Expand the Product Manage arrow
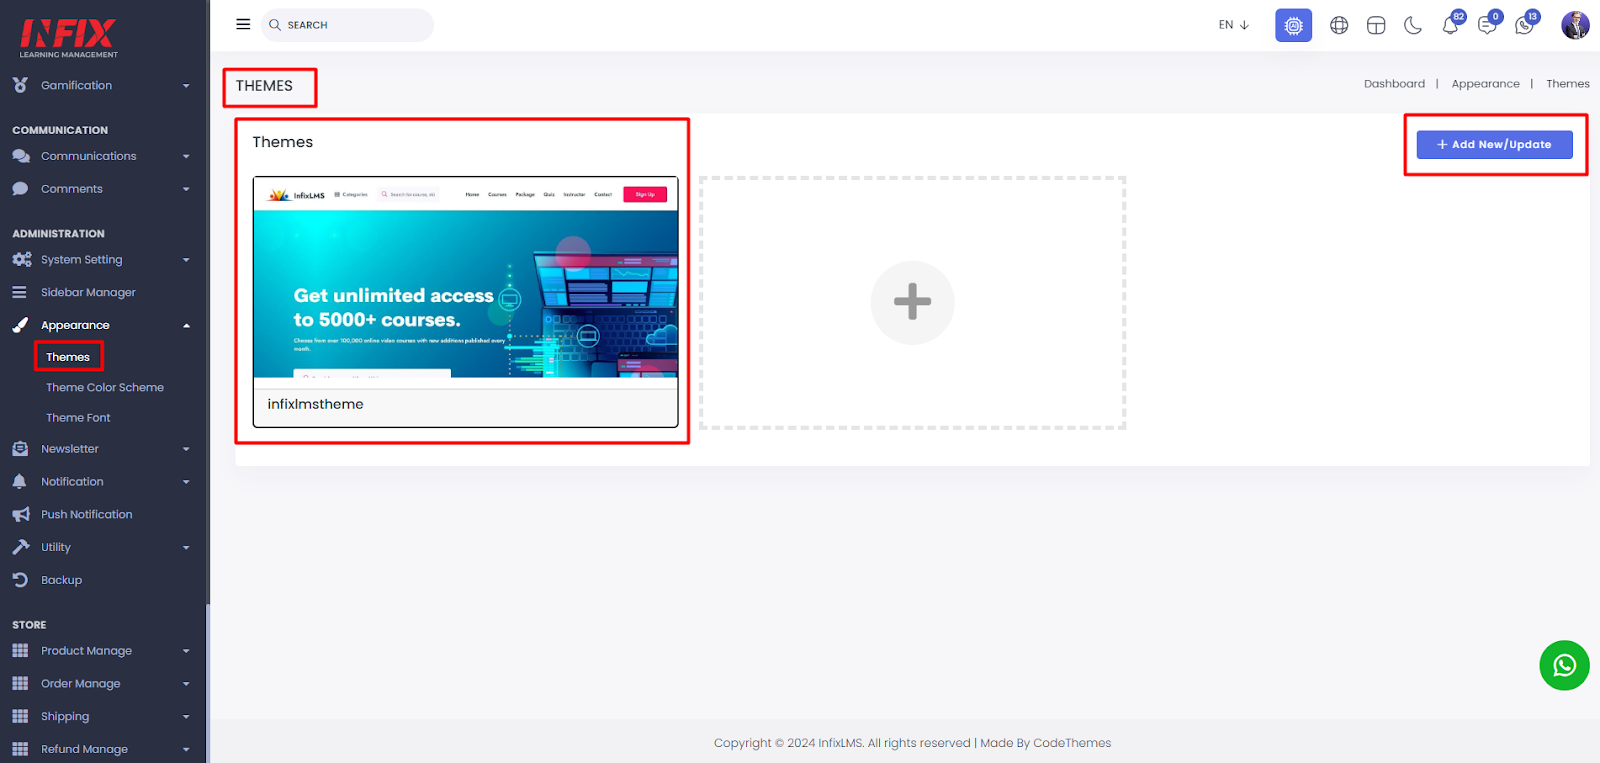Screen dimensions: 1600x763 pyautogui.click(x=186, y=651)
